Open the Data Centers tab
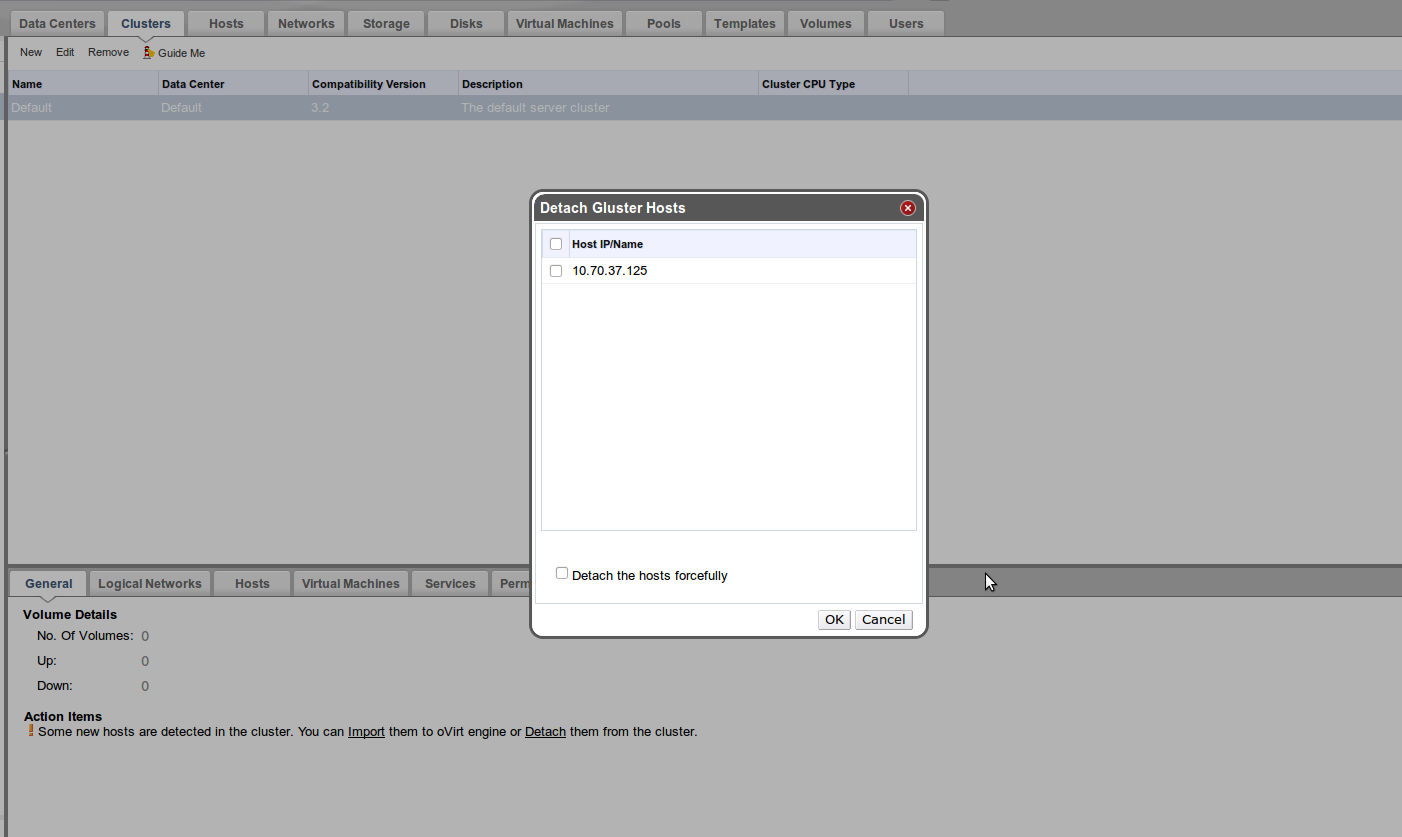Viewport: 1402px width, 837px height. (58, 23)
